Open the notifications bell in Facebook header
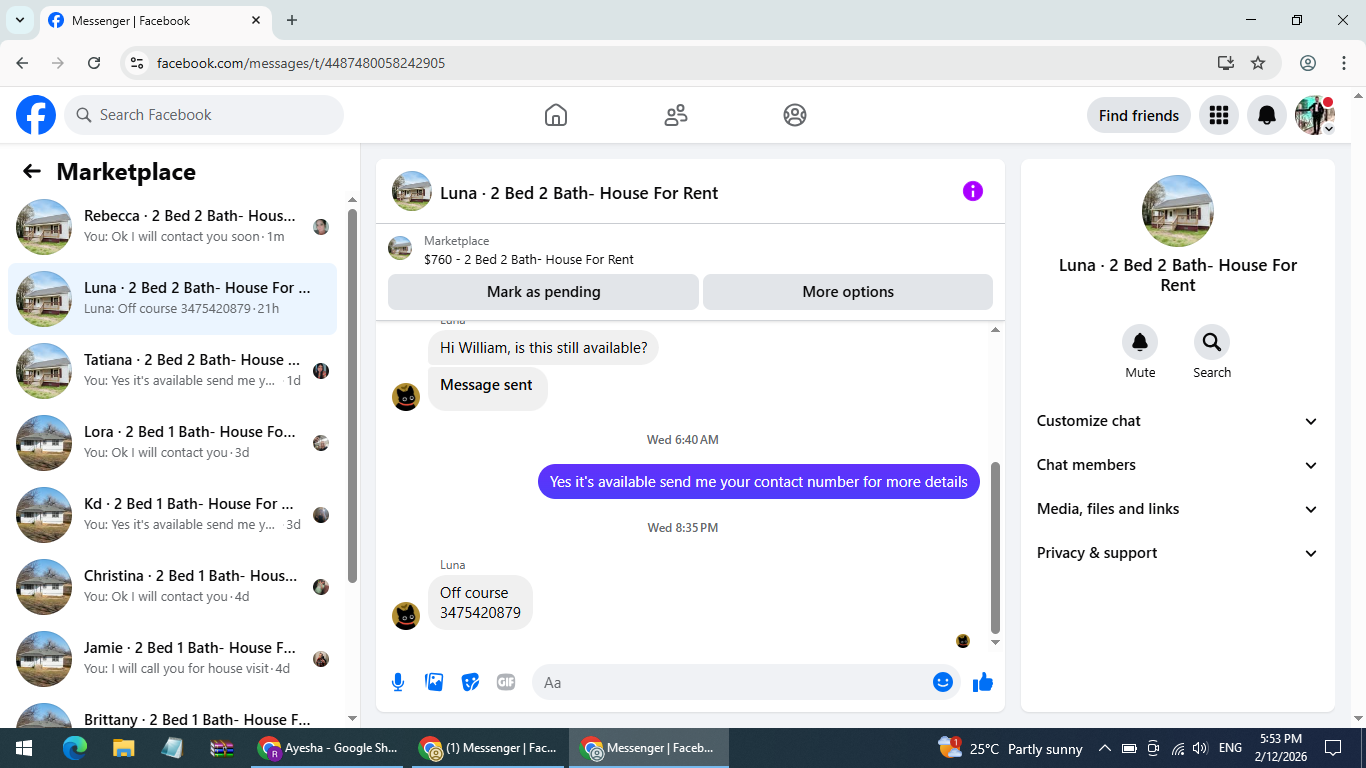Viewport: 1366px width, 768px height. (1267, 115)
